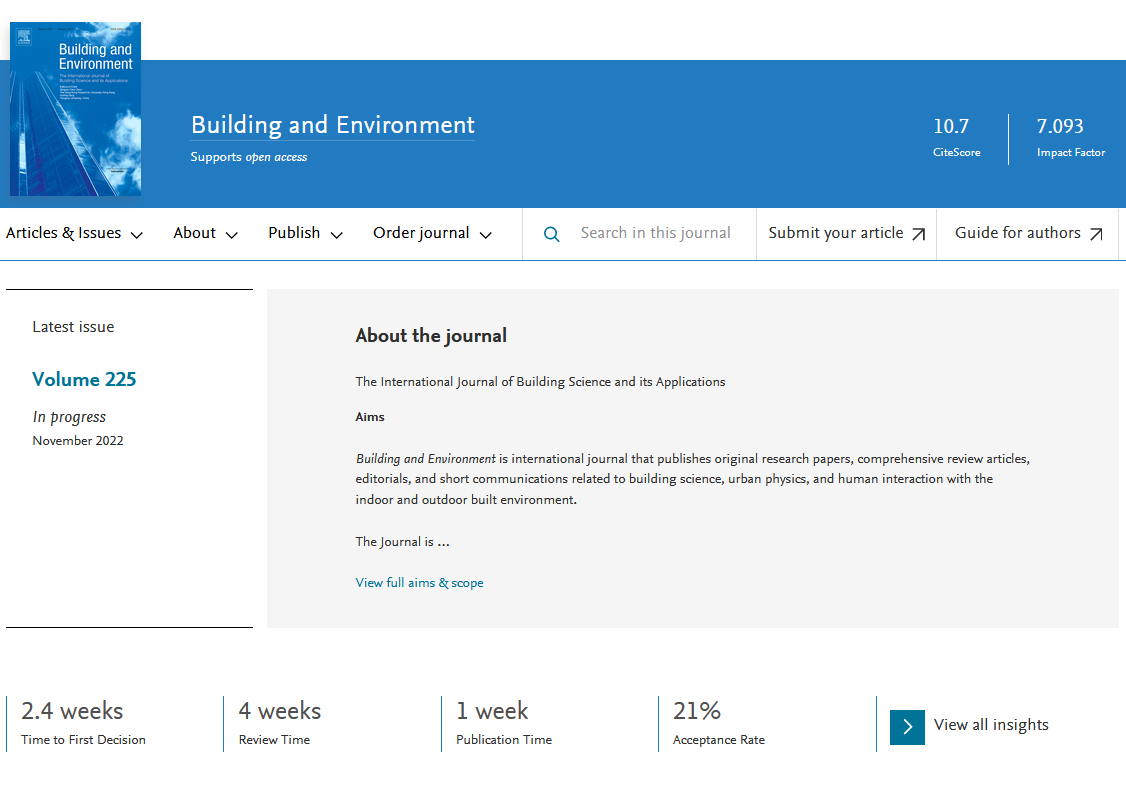Open Volume 225 of the latest issue
Screen dimensions: 1126x790
pyautogui.click(x=84, y=379)
